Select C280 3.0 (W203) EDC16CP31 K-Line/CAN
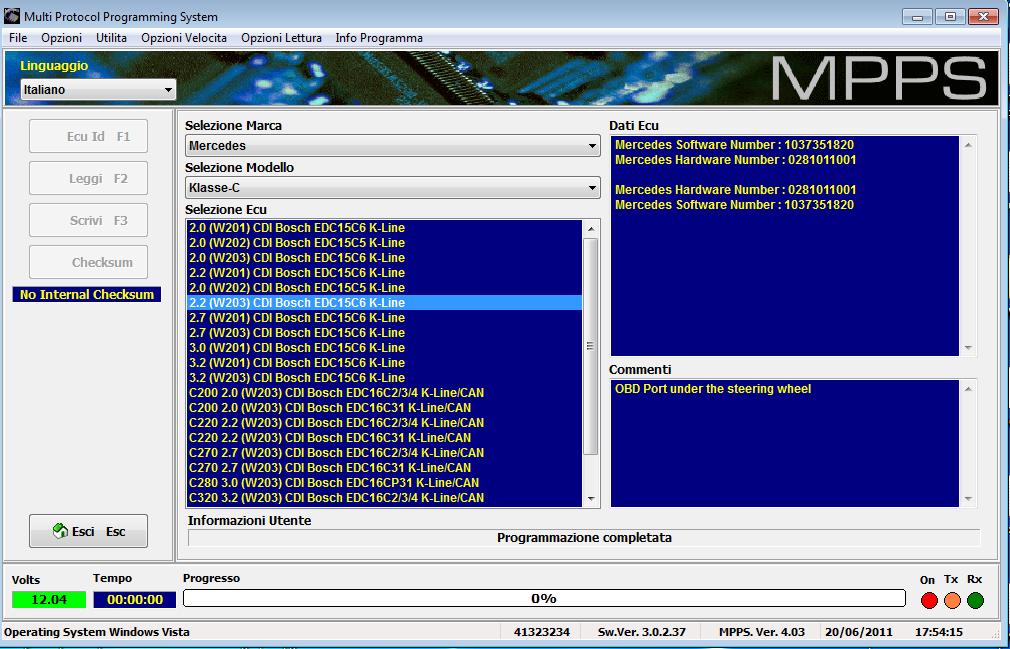This screenshot has width=1010, height=649. point(385,483)
